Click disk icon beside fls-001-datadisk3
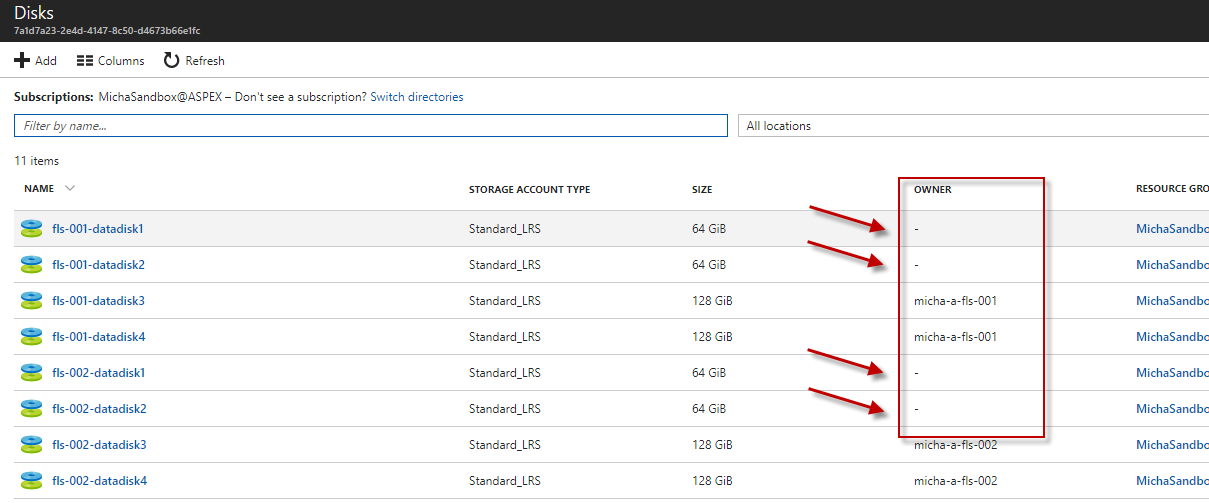The height and width of the screenshot is (503, 1209). pyautogui.click(x=32, y=301)
